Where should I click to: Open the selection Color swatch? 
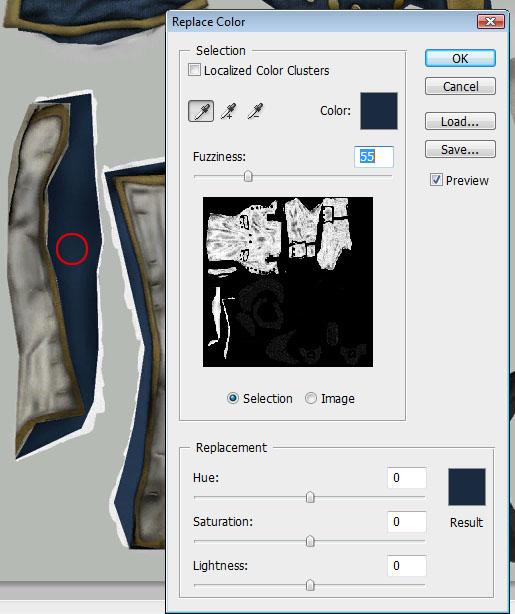(379, 111)
